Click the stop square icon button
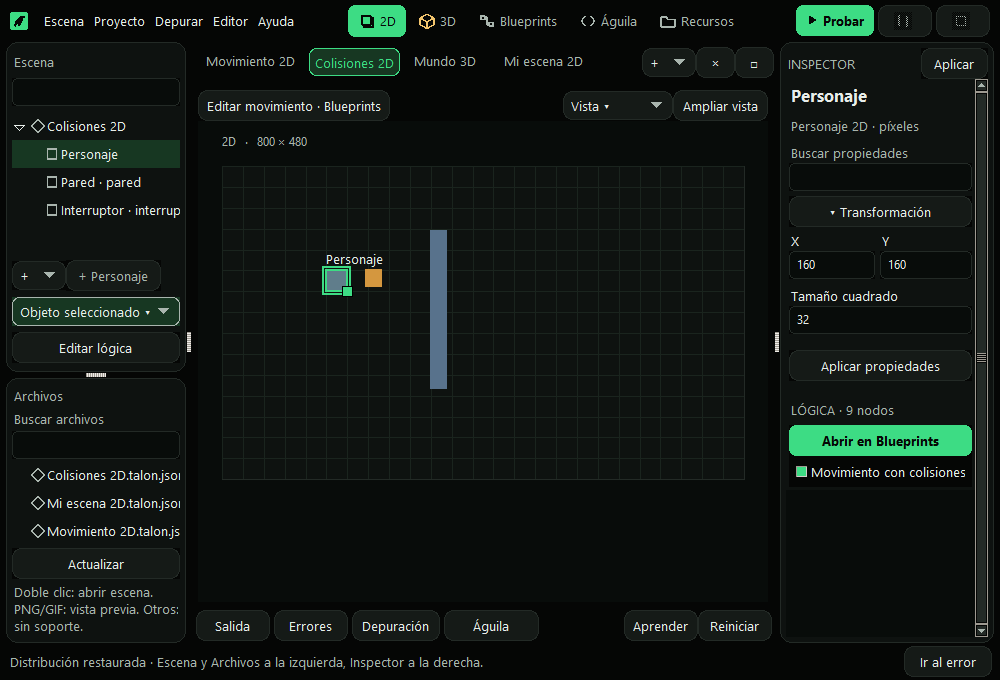Screen dimensions: 1000x680 pos(960,21)
